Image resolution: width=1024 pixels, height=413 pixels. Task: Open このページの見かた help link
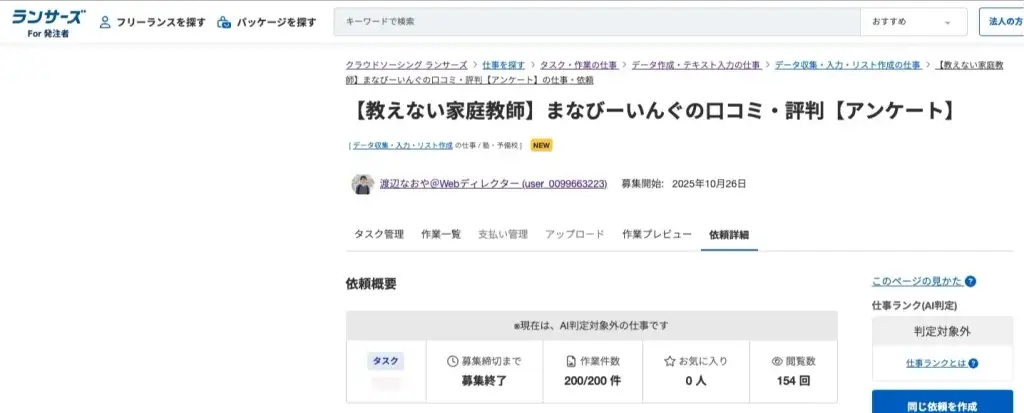(917, 282)
